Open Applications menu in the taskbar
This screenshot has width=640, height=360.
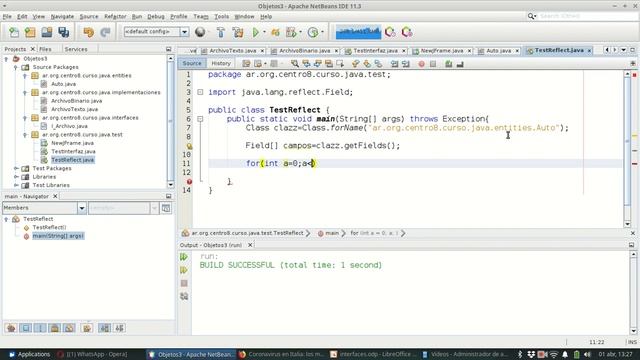29,354
